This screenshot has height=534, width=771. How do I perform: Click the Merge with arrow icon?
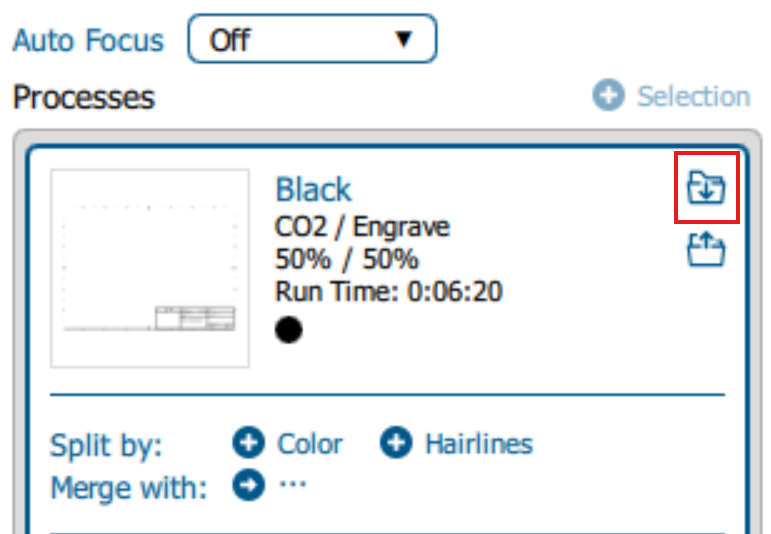[x=248, y=485]
